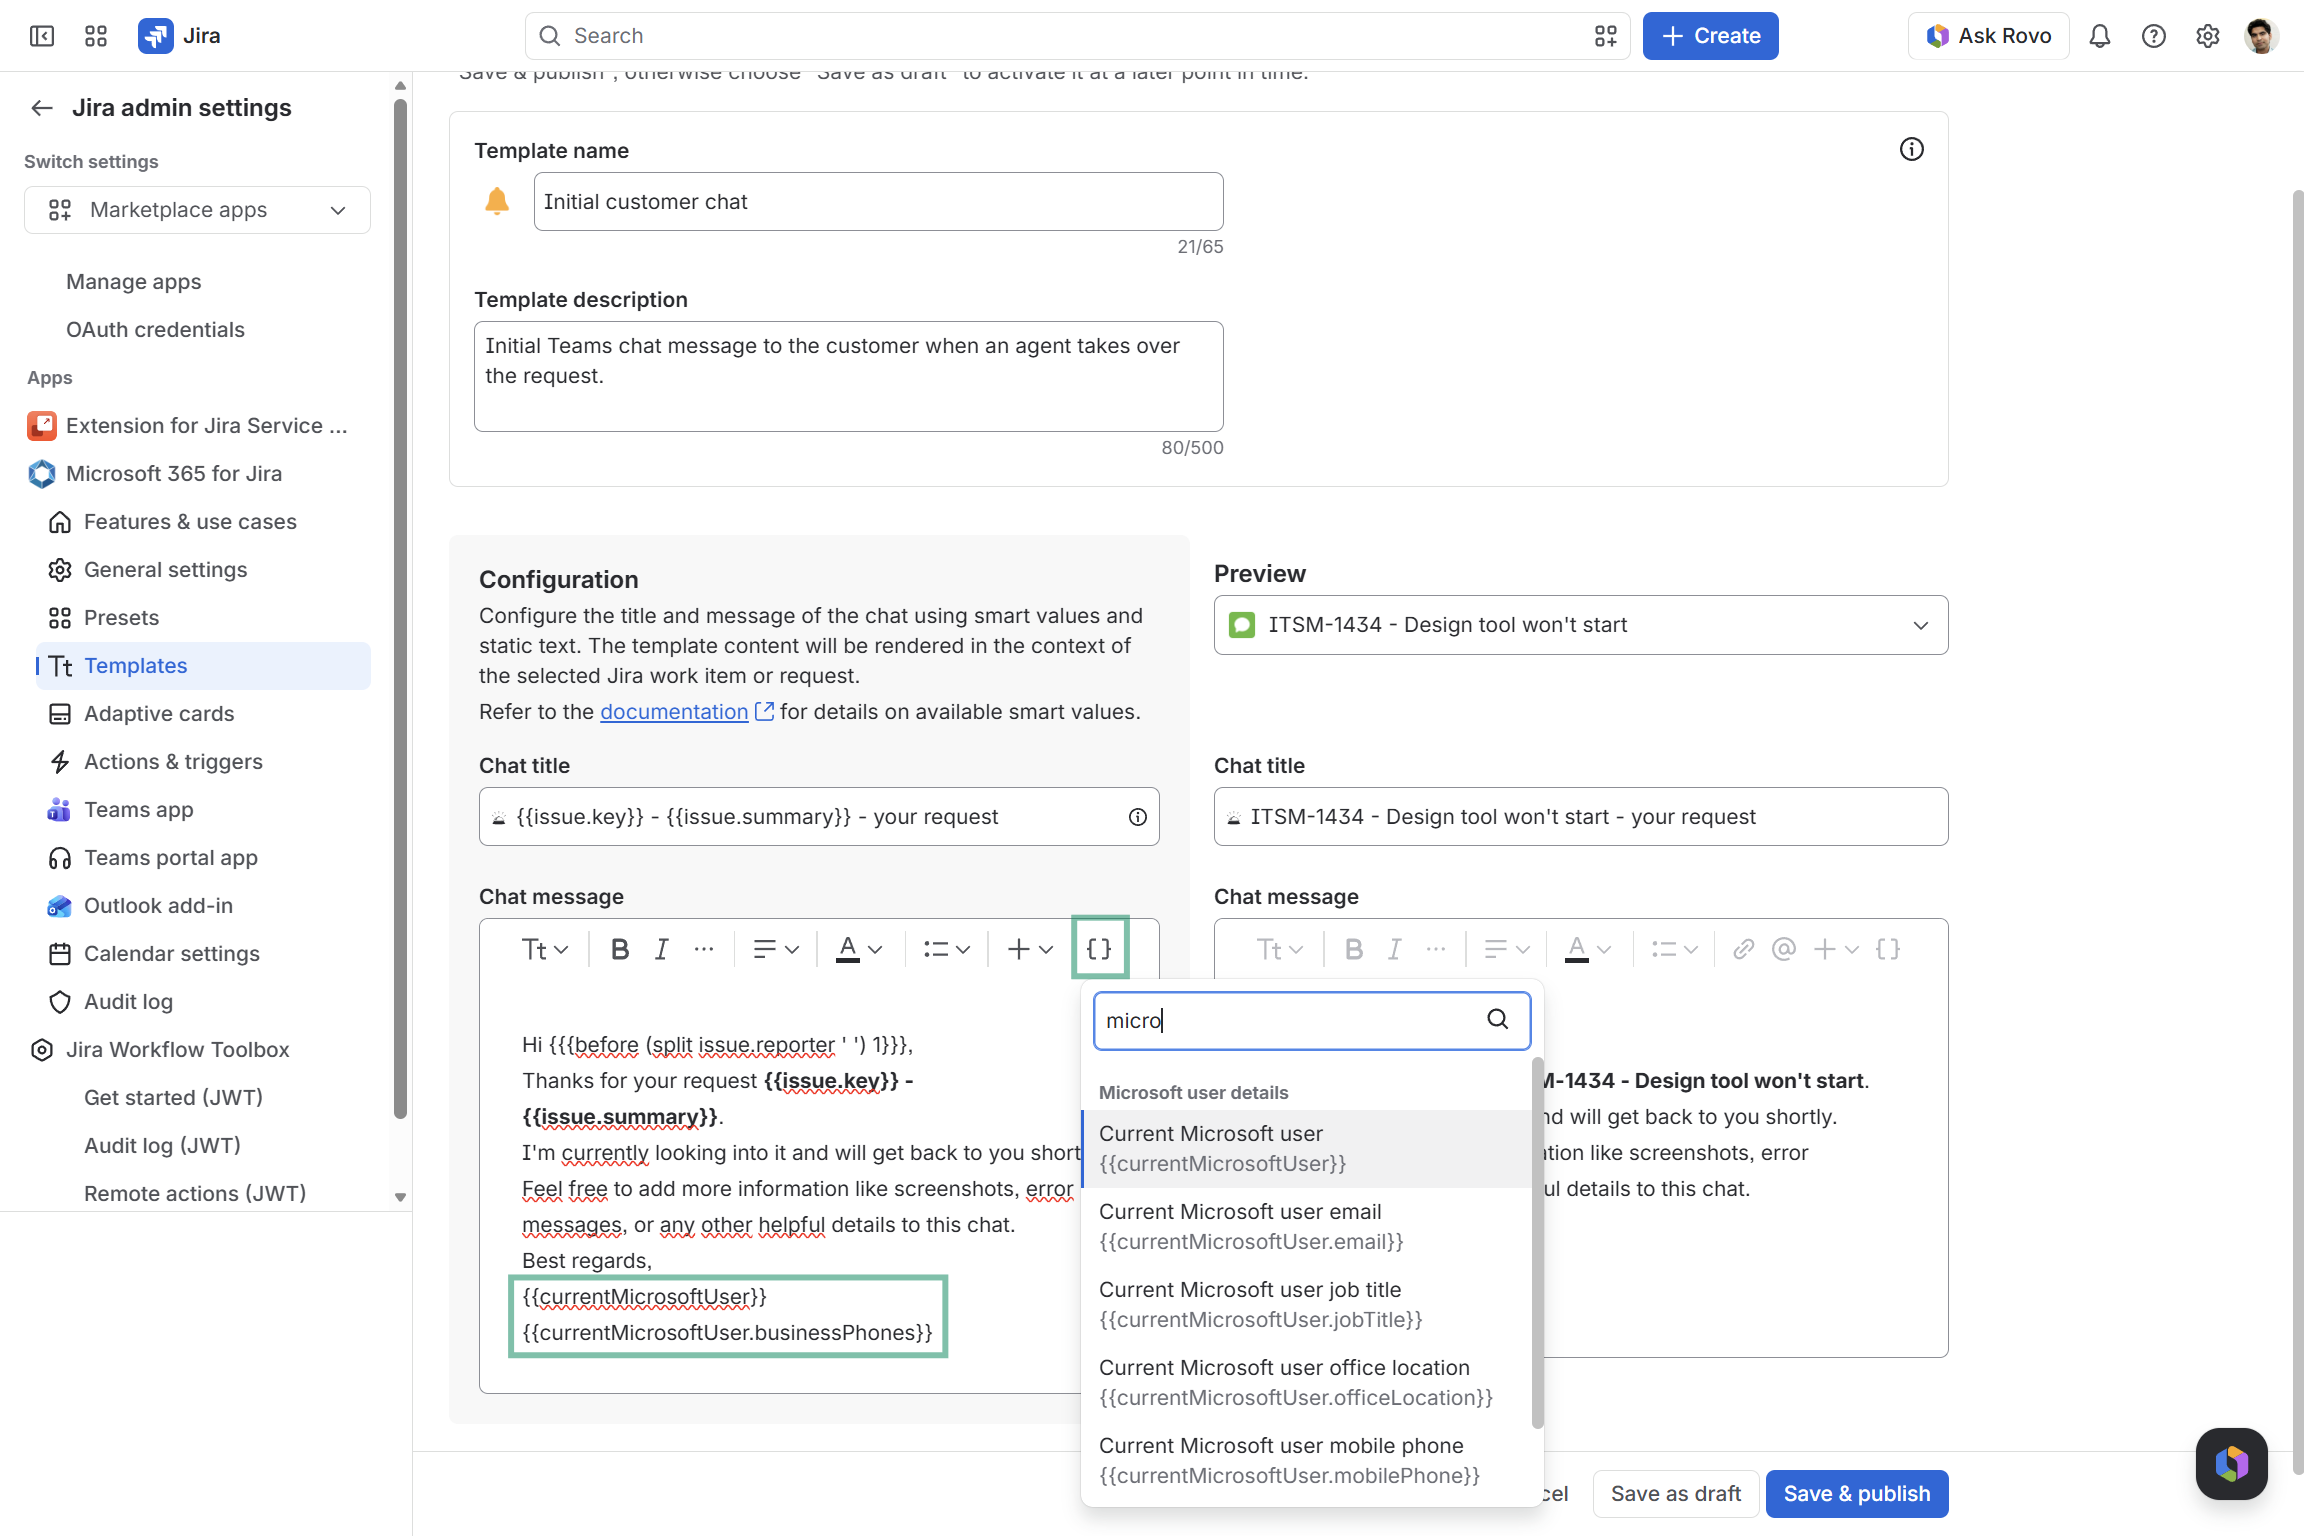Screen dimensions: 2304x1536
Task: Toggle italic in Chat message editor
Action: pos(662,949)
